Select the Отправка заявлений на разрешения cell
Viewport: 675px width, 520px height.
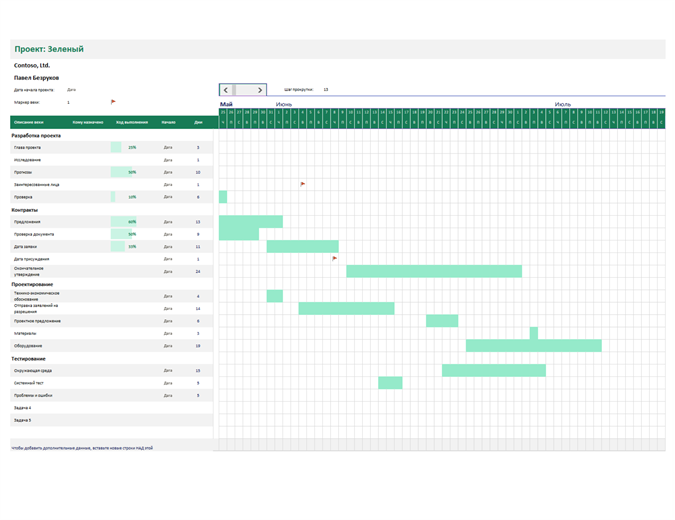coord(36,309)
